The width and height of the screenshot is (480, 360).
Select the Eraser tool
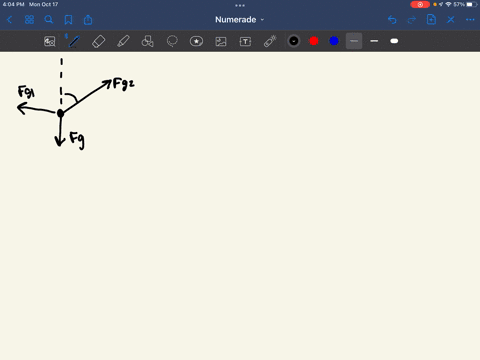click(98, 41)
